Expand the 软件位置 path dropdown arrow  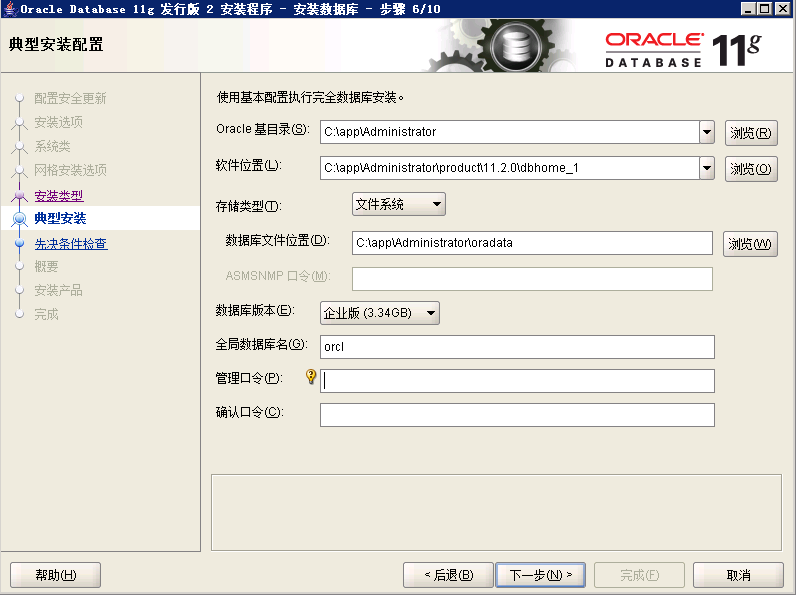tap(706, 168)
